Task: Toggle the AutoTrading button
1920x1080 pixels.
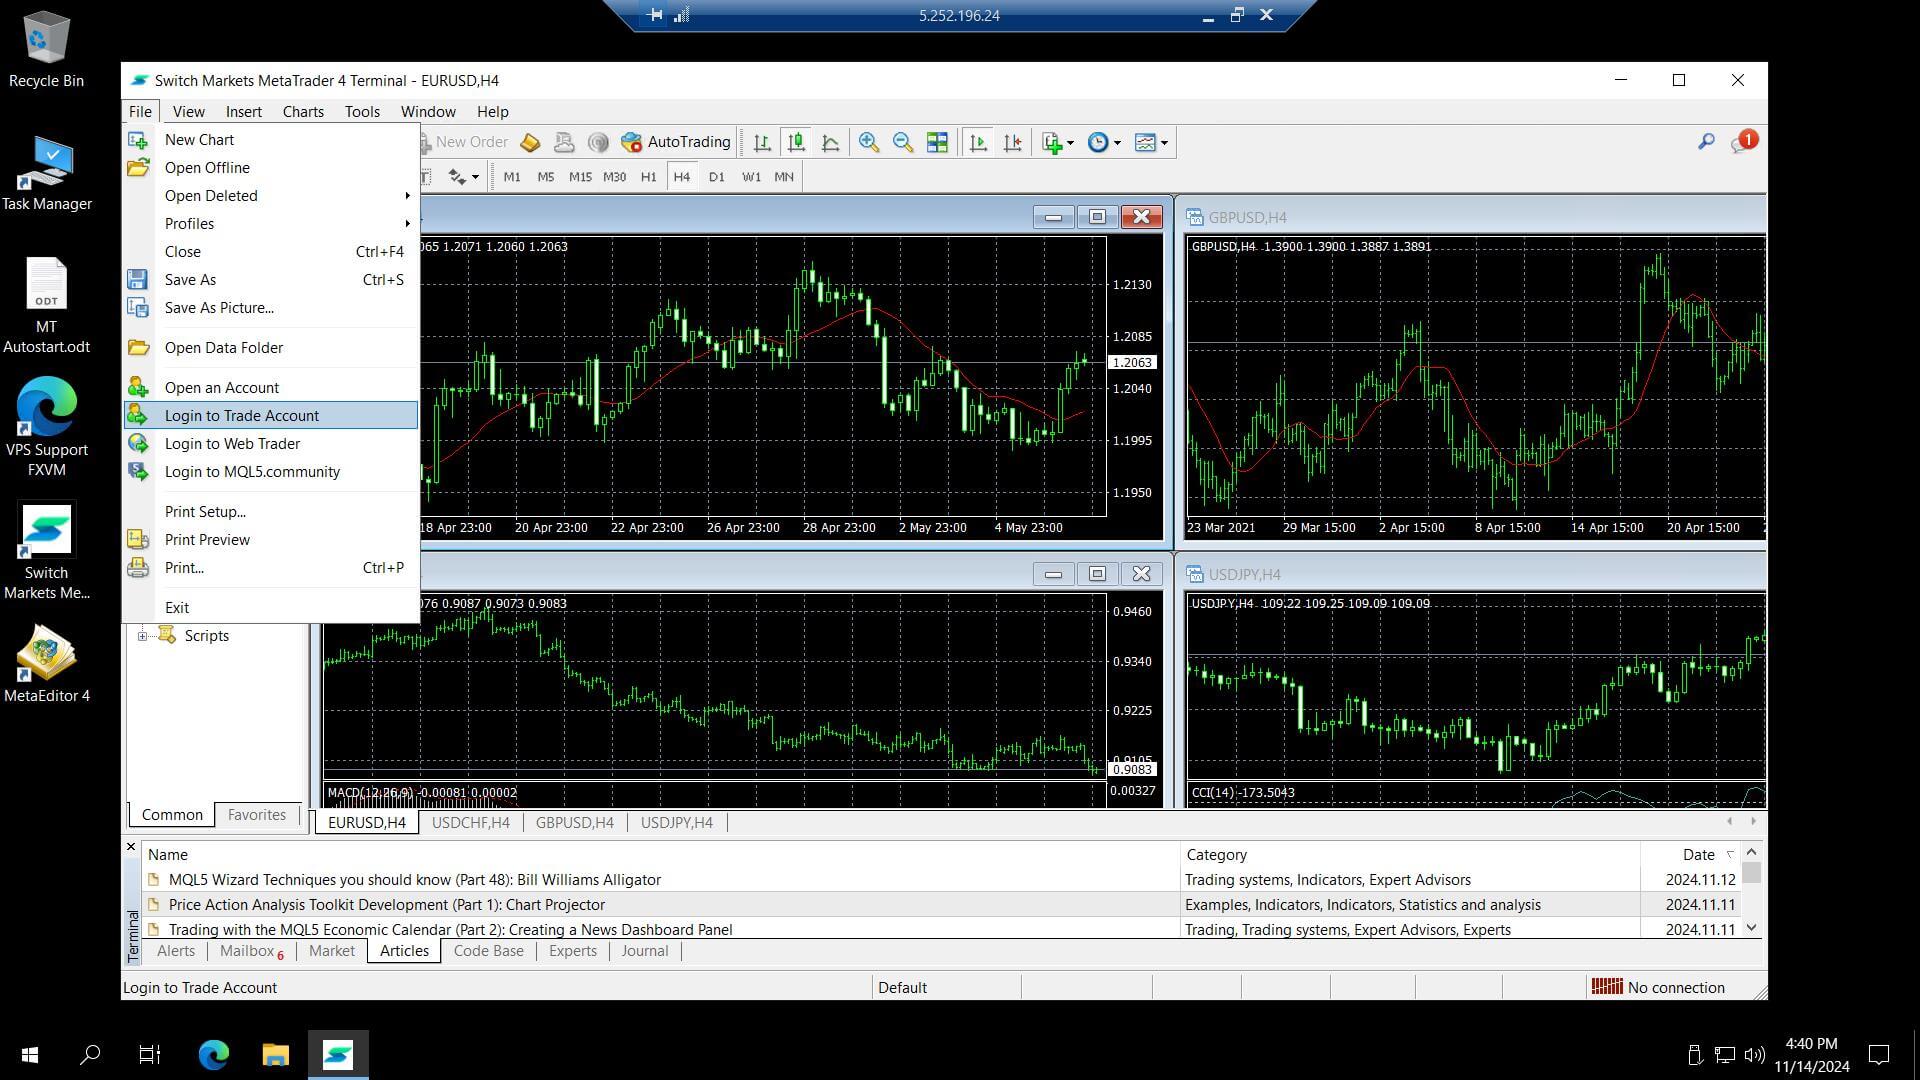Action: click(676, 142)
